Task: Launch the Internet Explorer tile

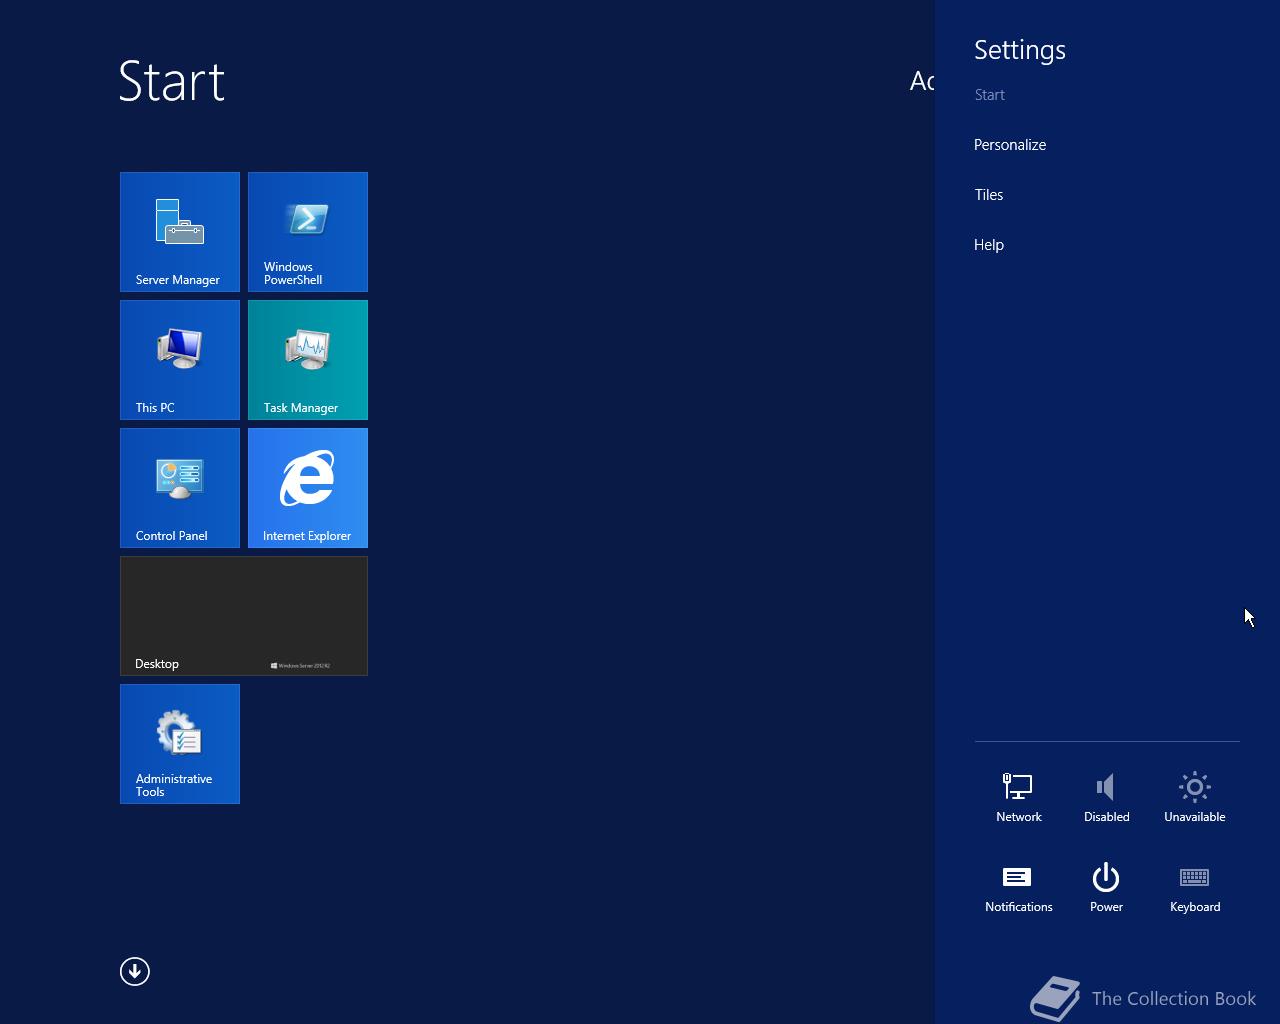Action: point(308,488)
